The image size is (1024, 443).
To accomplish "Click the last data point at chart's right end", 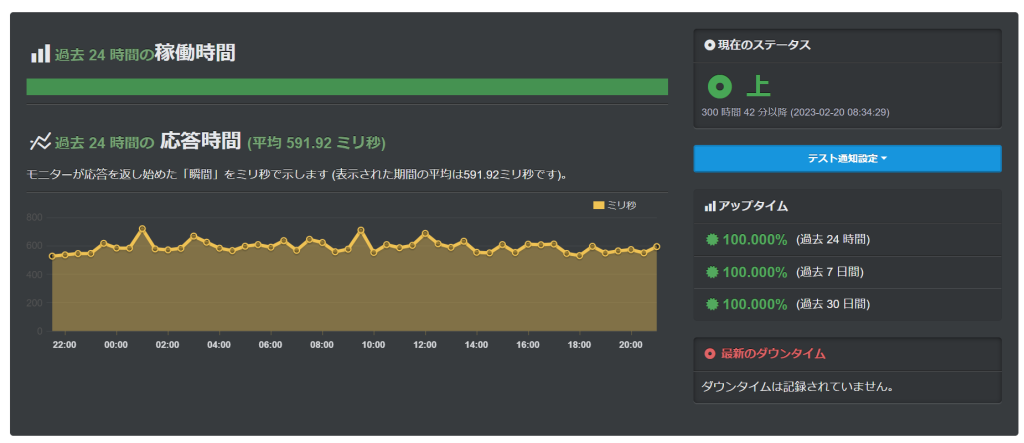I will pos(657,246).
